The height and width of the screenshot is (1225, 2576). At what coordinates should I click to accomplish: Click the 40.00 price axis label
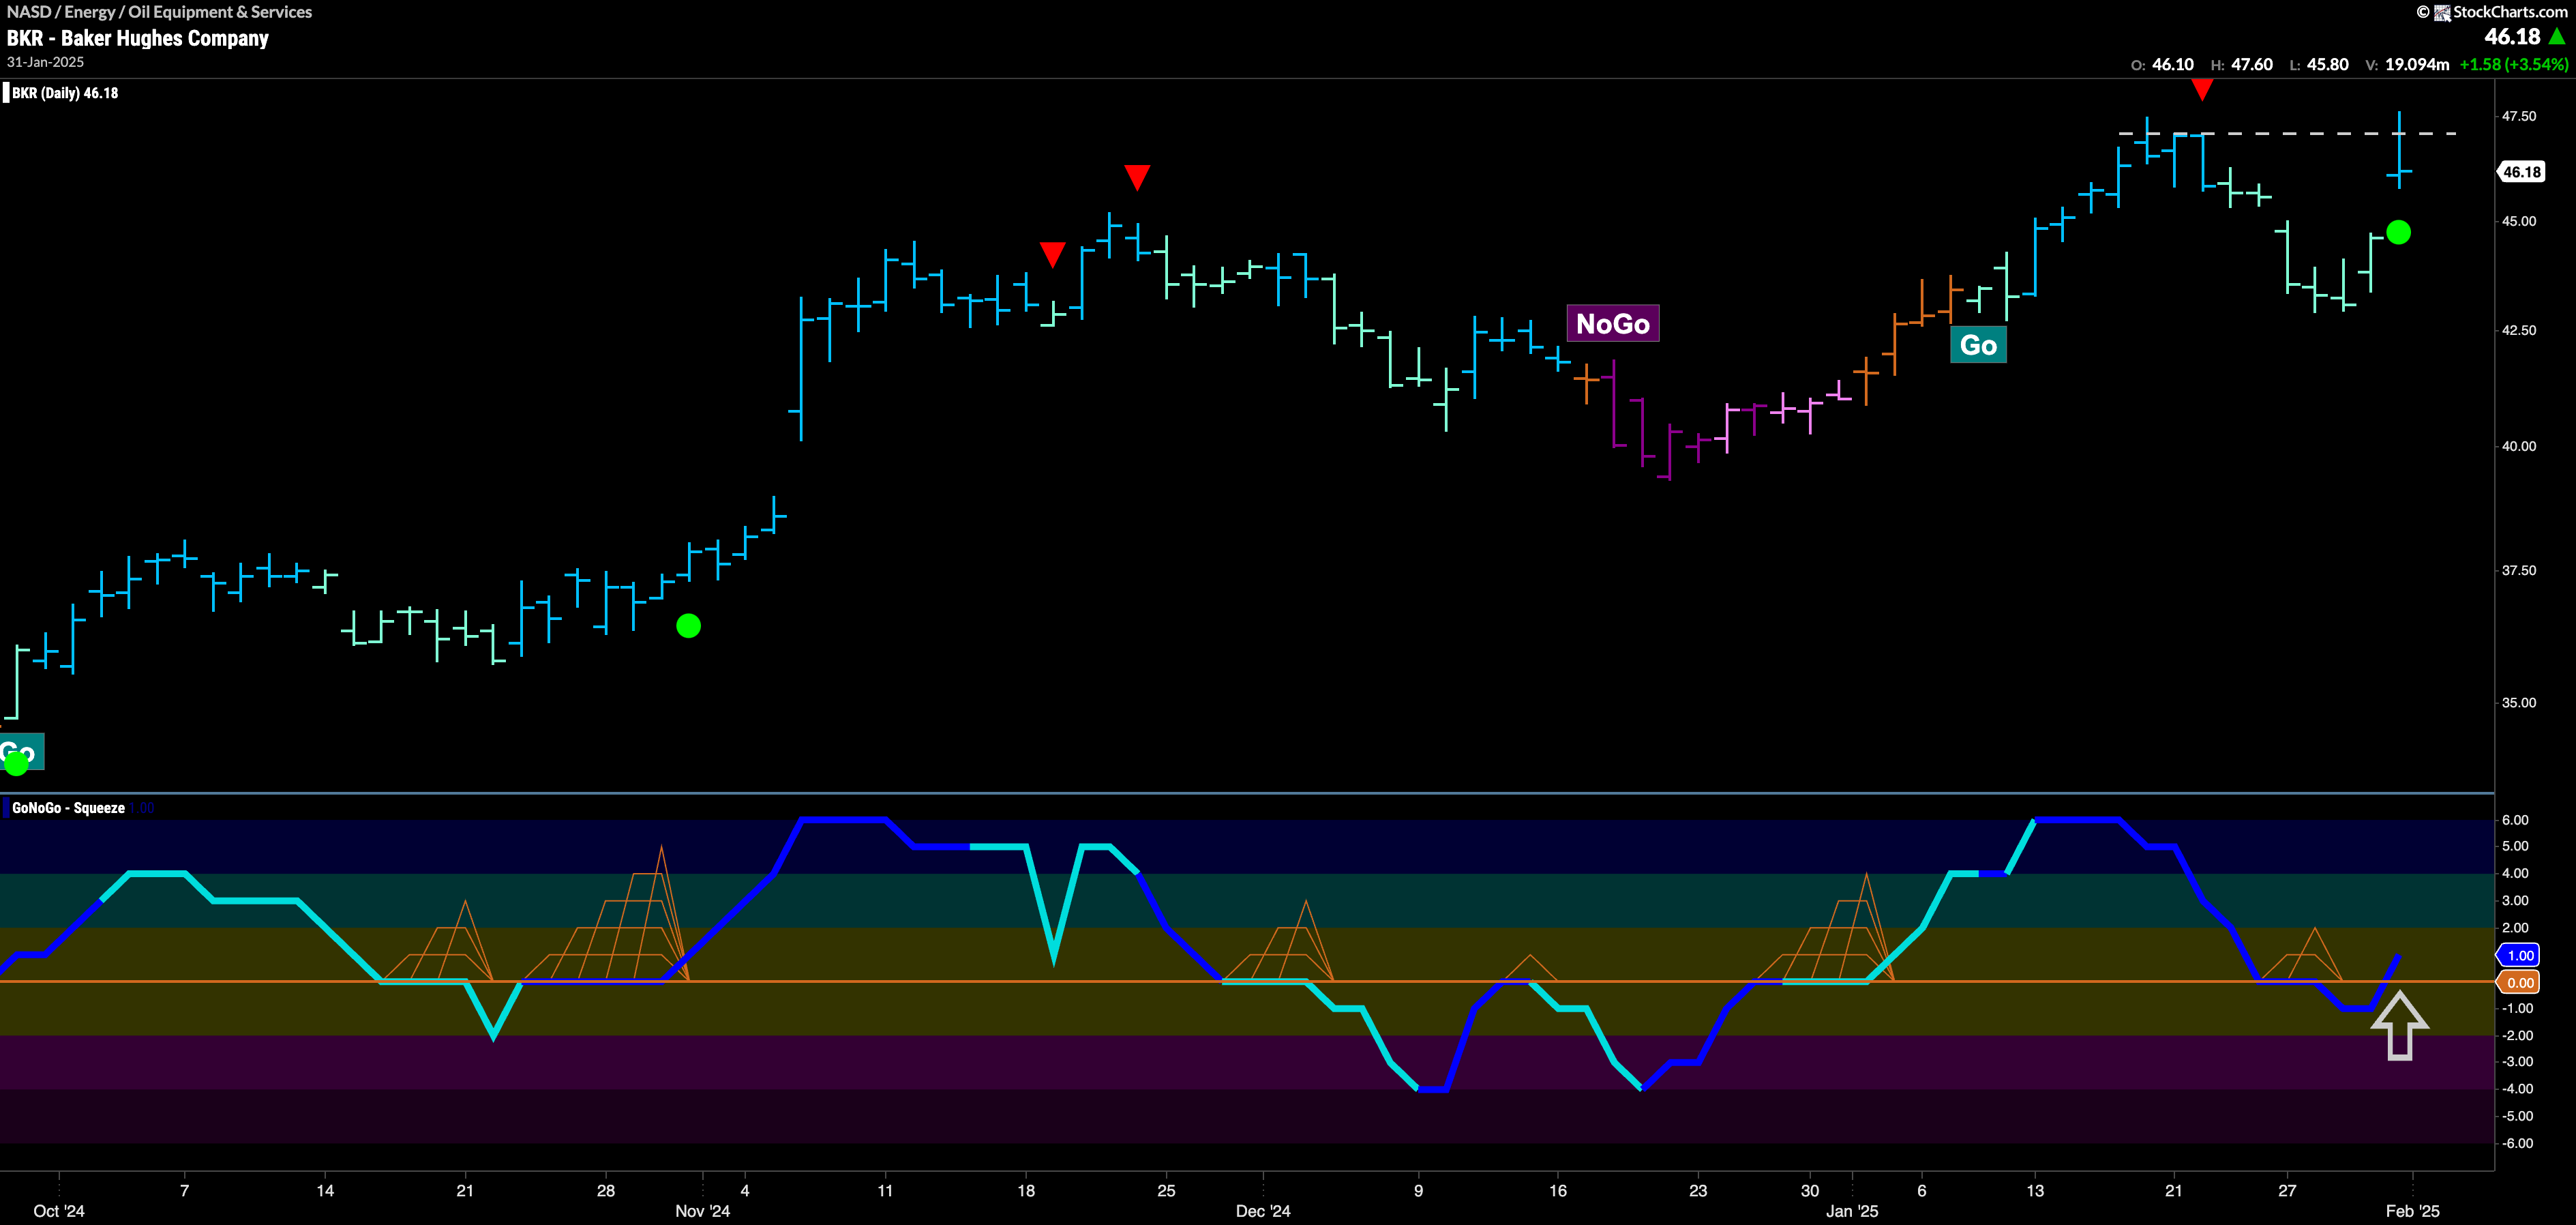coord(2519,447)
